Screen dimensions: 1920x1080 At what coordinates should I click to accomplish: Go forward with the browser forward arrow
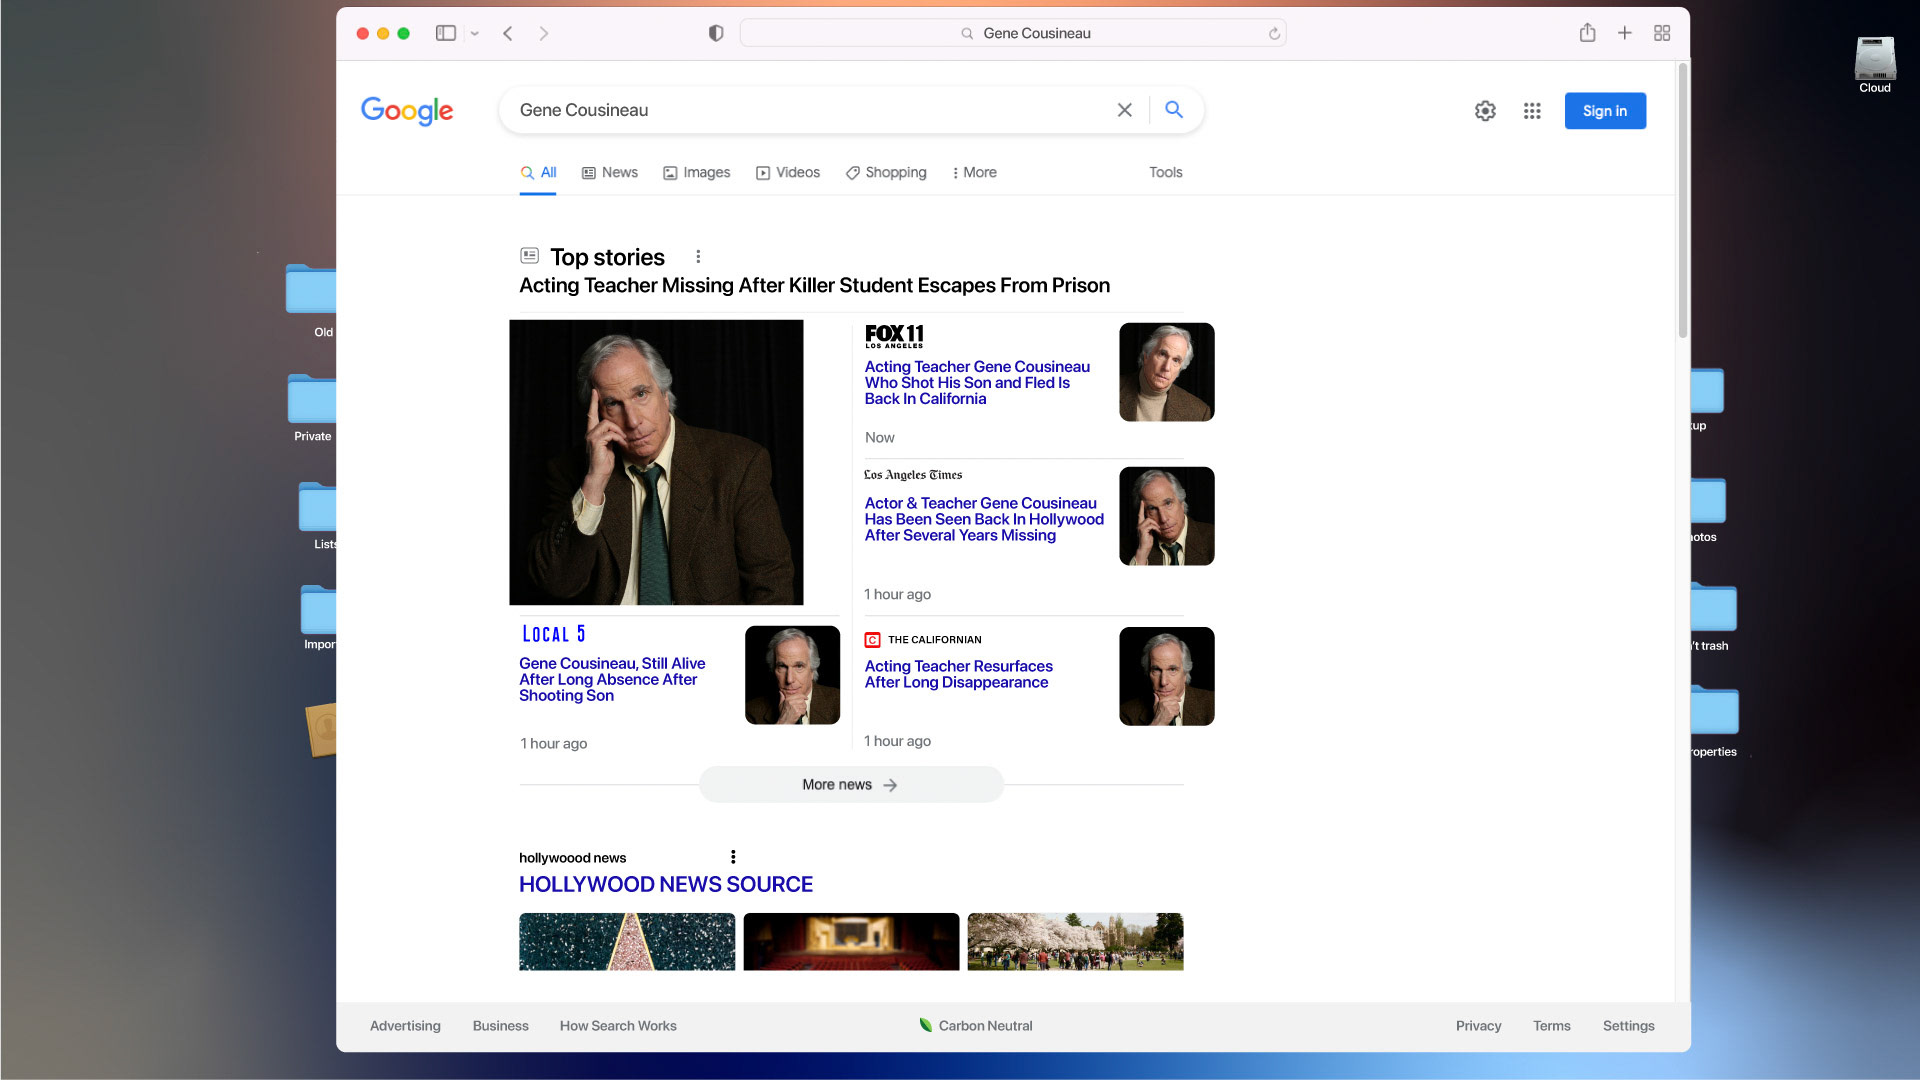[x=543, y=33]
